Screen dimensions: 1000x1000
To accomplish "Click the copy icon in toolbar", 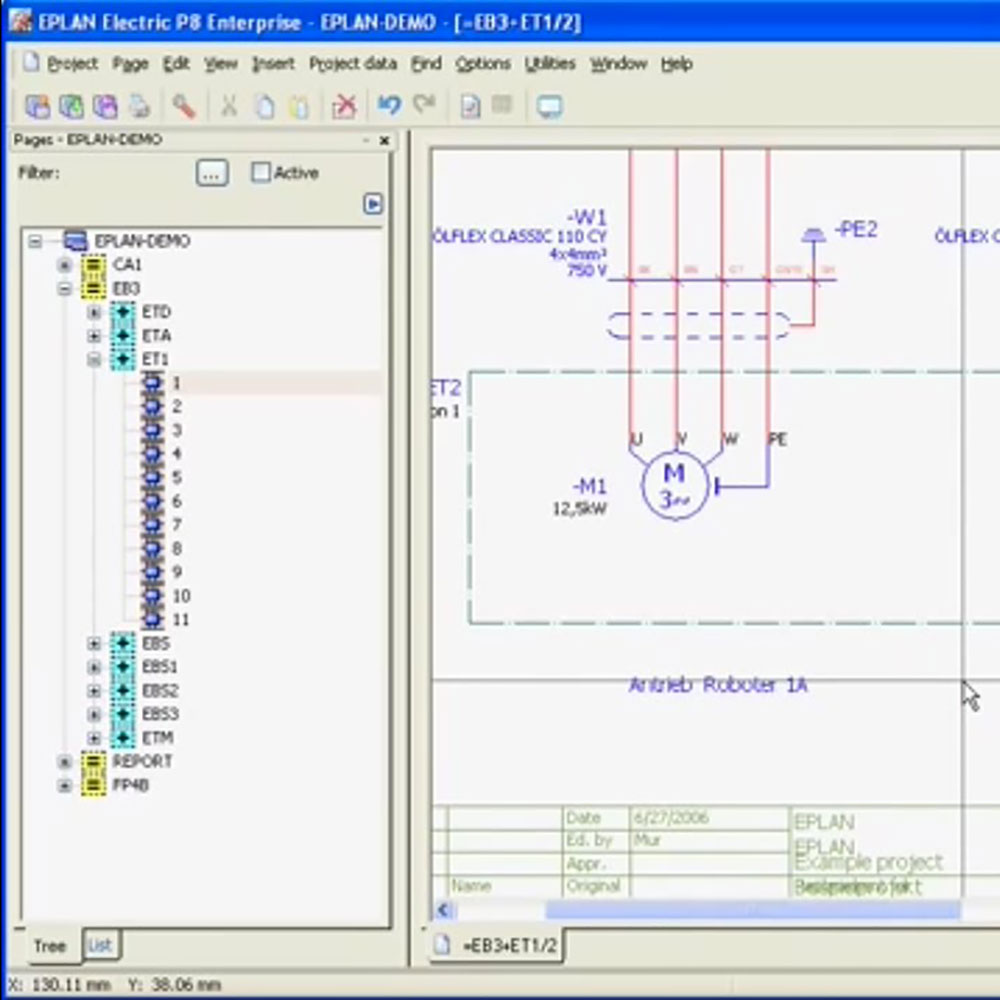I will [265, 107].
